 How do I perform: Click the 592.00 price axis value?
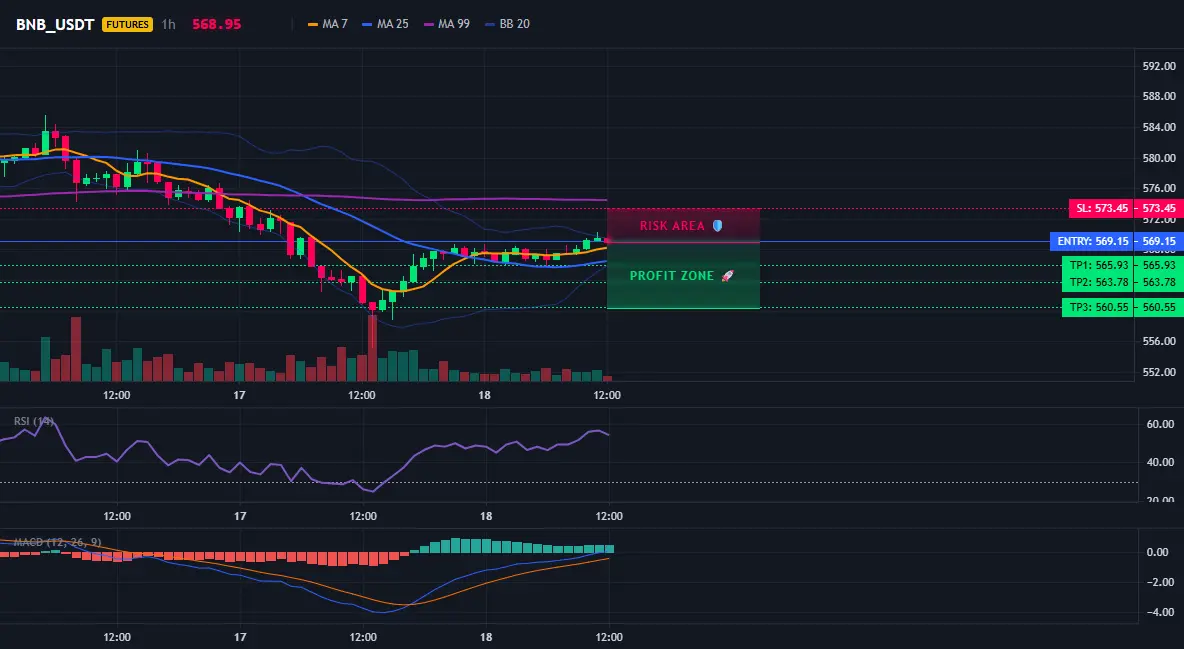tap(1159, 66)
